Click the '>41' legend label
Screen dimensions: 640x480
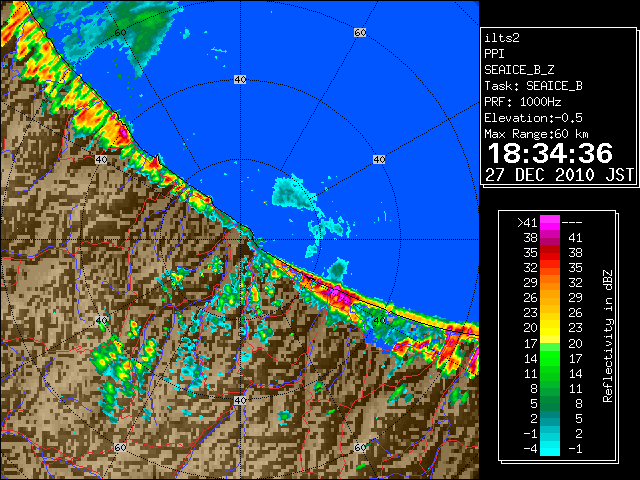[527, 223]
